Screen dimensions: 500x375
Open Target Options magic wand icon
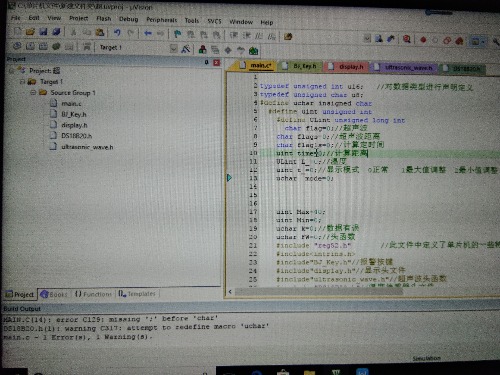[x=186, y=49]
